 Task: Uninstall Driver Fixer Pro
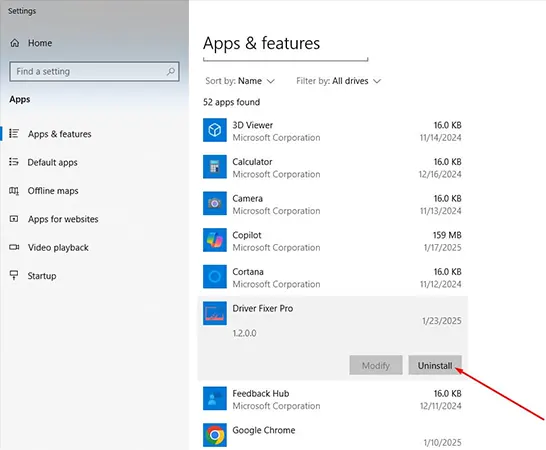pos(435,365)
